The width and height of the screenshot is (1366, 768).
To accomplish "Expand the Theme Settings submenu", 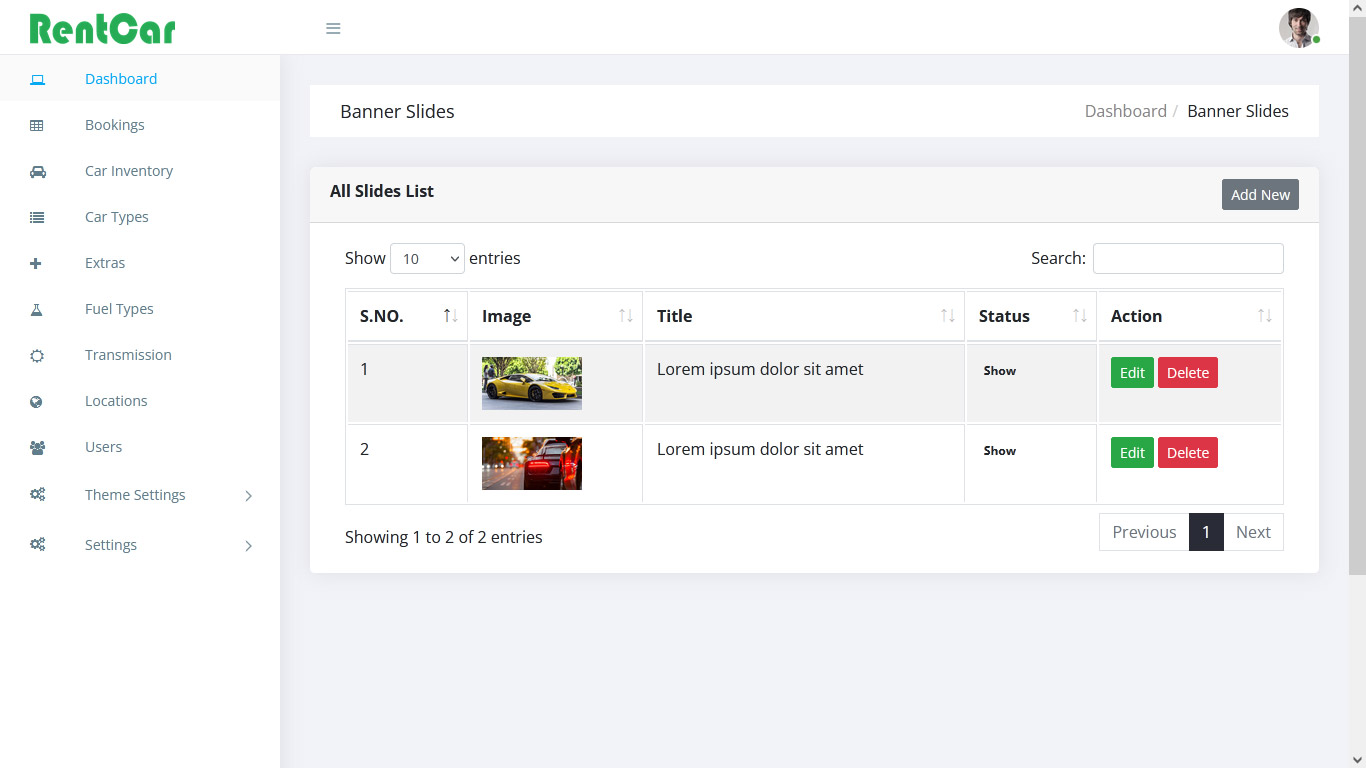I will point(135,494).
